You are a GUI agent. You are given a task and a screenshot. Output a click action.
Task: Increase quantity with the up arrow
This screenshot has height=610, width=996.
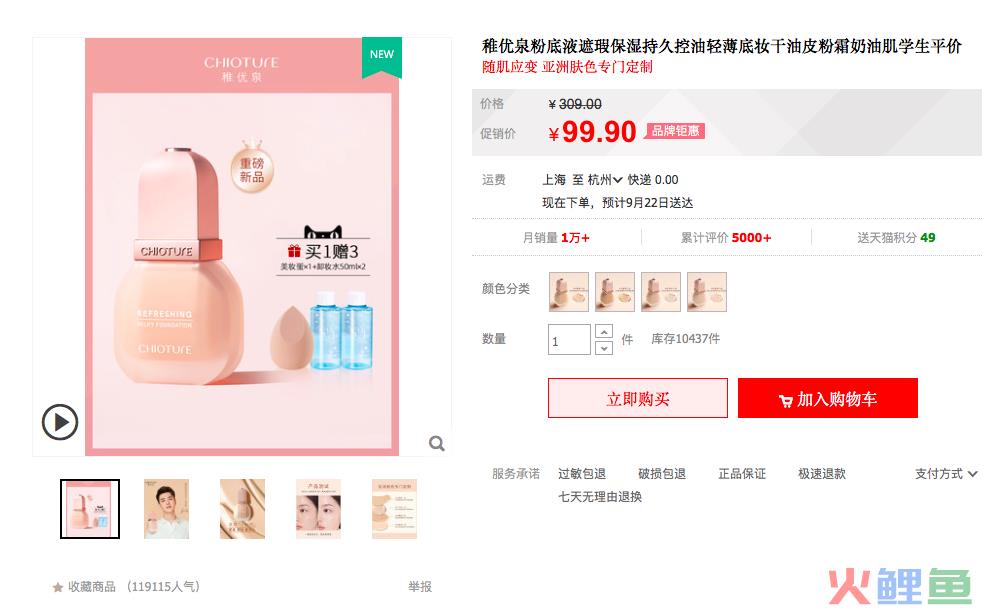tap(603, 332)
